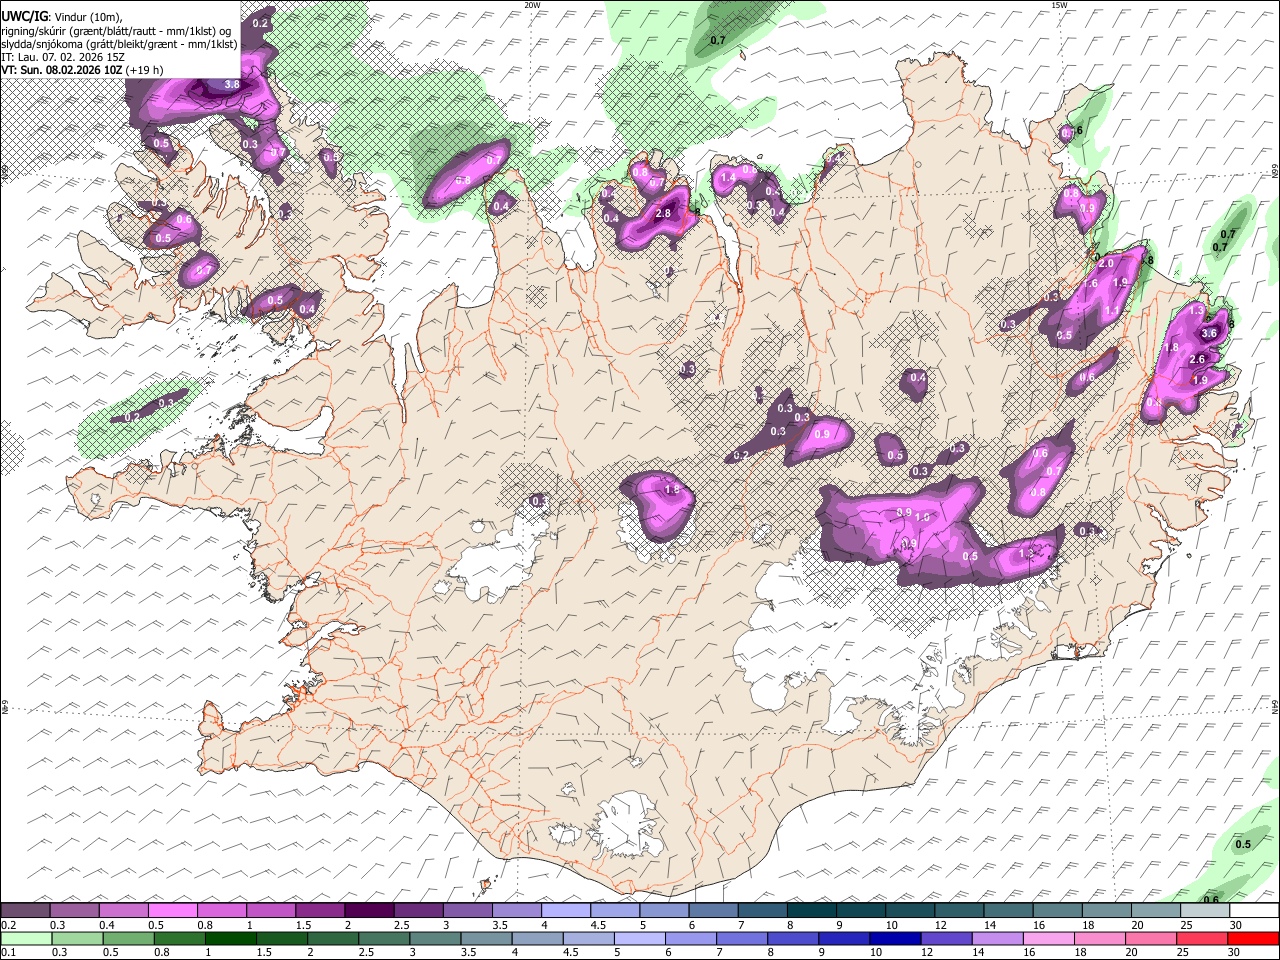This screenshot has width=1280, height=960.
Task: Click the grey-teal 3–3.5 swatch in bottom legend row
Action: 435,938
